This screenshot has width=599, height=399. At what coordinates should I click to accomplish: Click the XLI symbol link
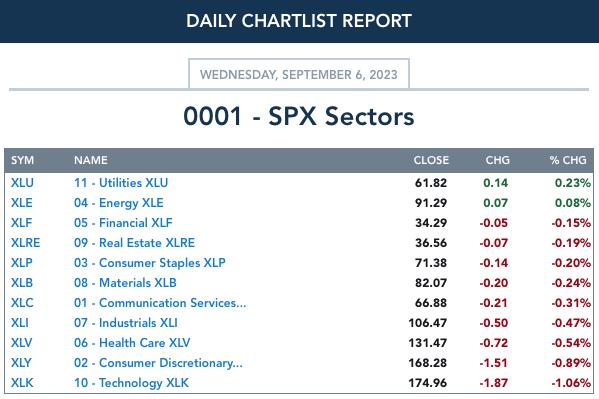pyautogui.click(x=19, y=323)
